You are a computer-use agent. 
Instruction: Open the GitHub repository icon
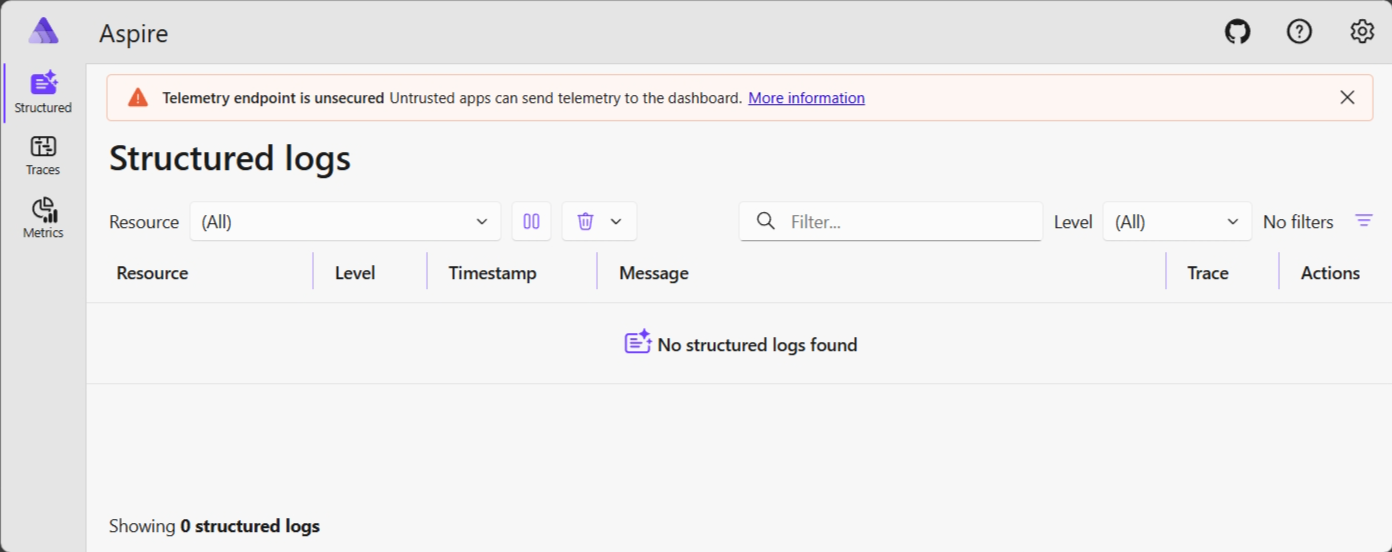pyautogui.click(x=1237, y=32)
